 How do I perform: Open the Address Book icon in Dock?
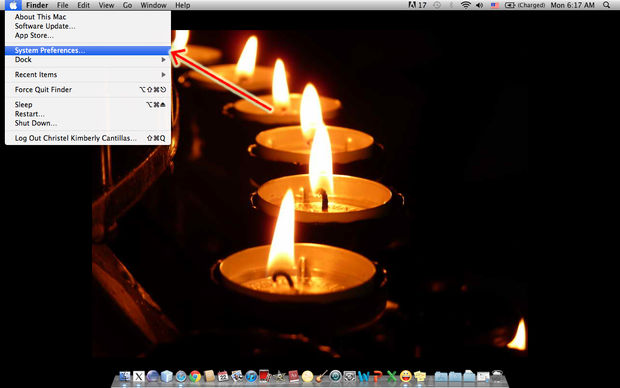(x=209, y=376)
